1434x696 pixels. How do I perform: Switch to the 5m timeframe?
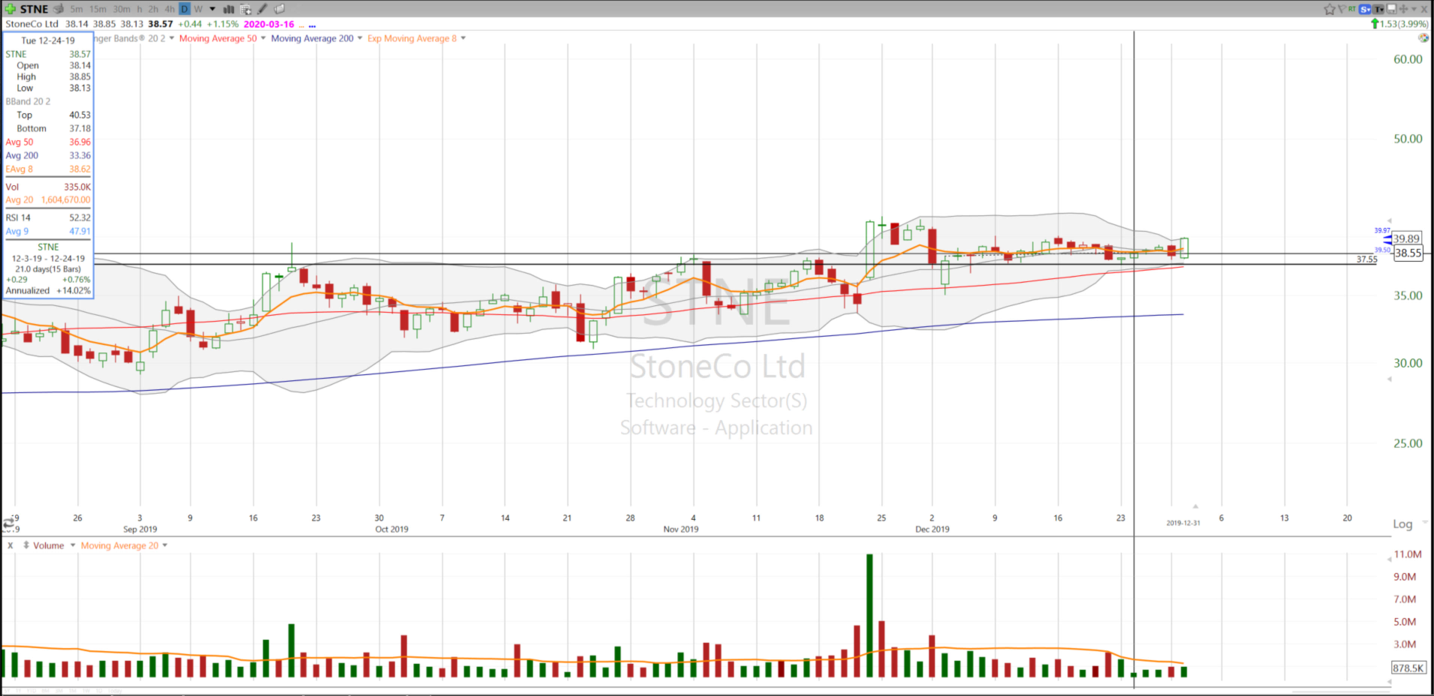[x=76, y=9]
